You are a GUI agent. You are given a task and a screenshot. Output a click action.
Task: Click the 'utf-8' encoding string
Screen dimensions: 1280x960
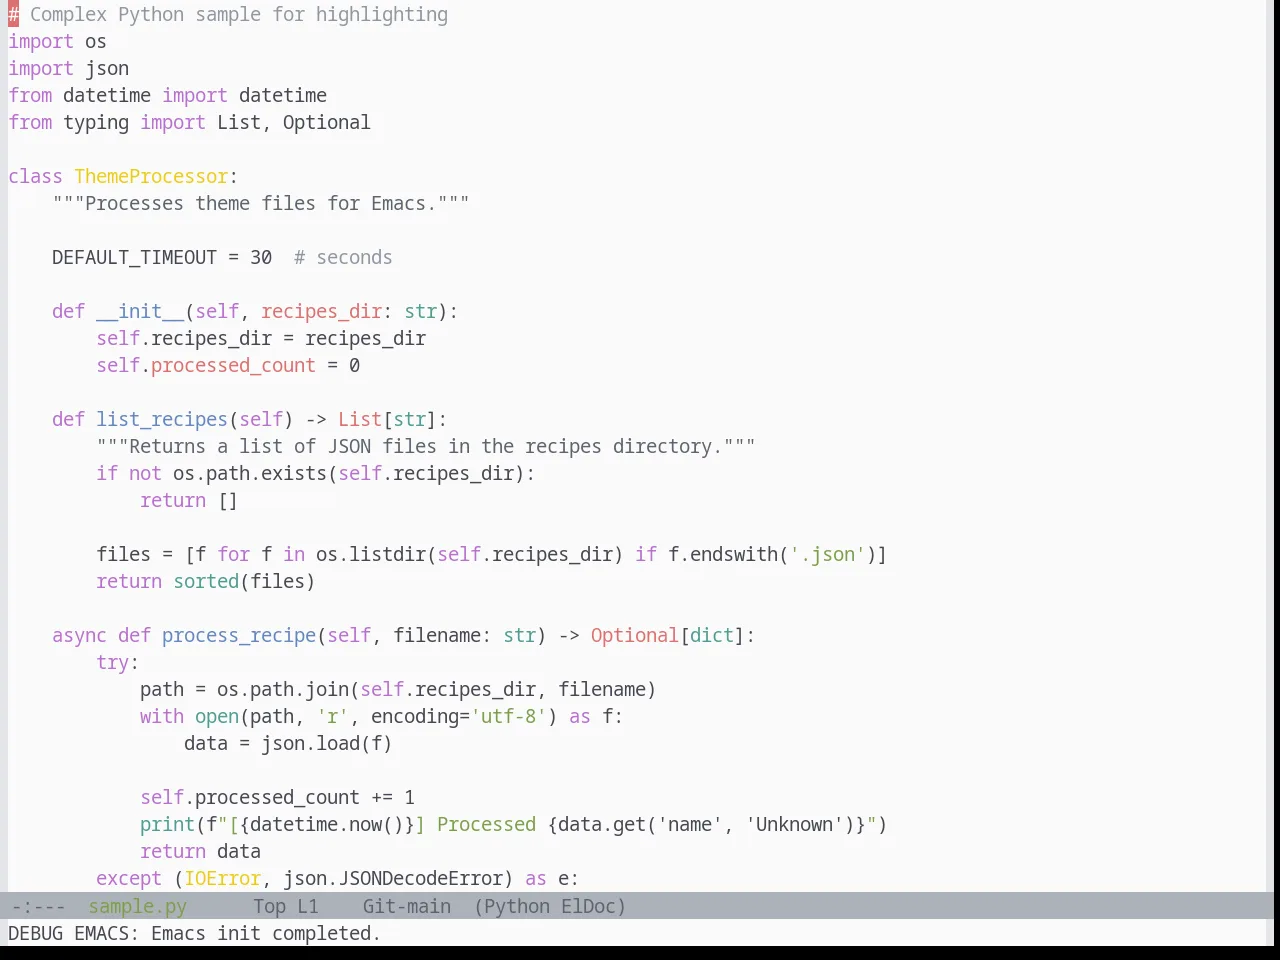(508, 717)
